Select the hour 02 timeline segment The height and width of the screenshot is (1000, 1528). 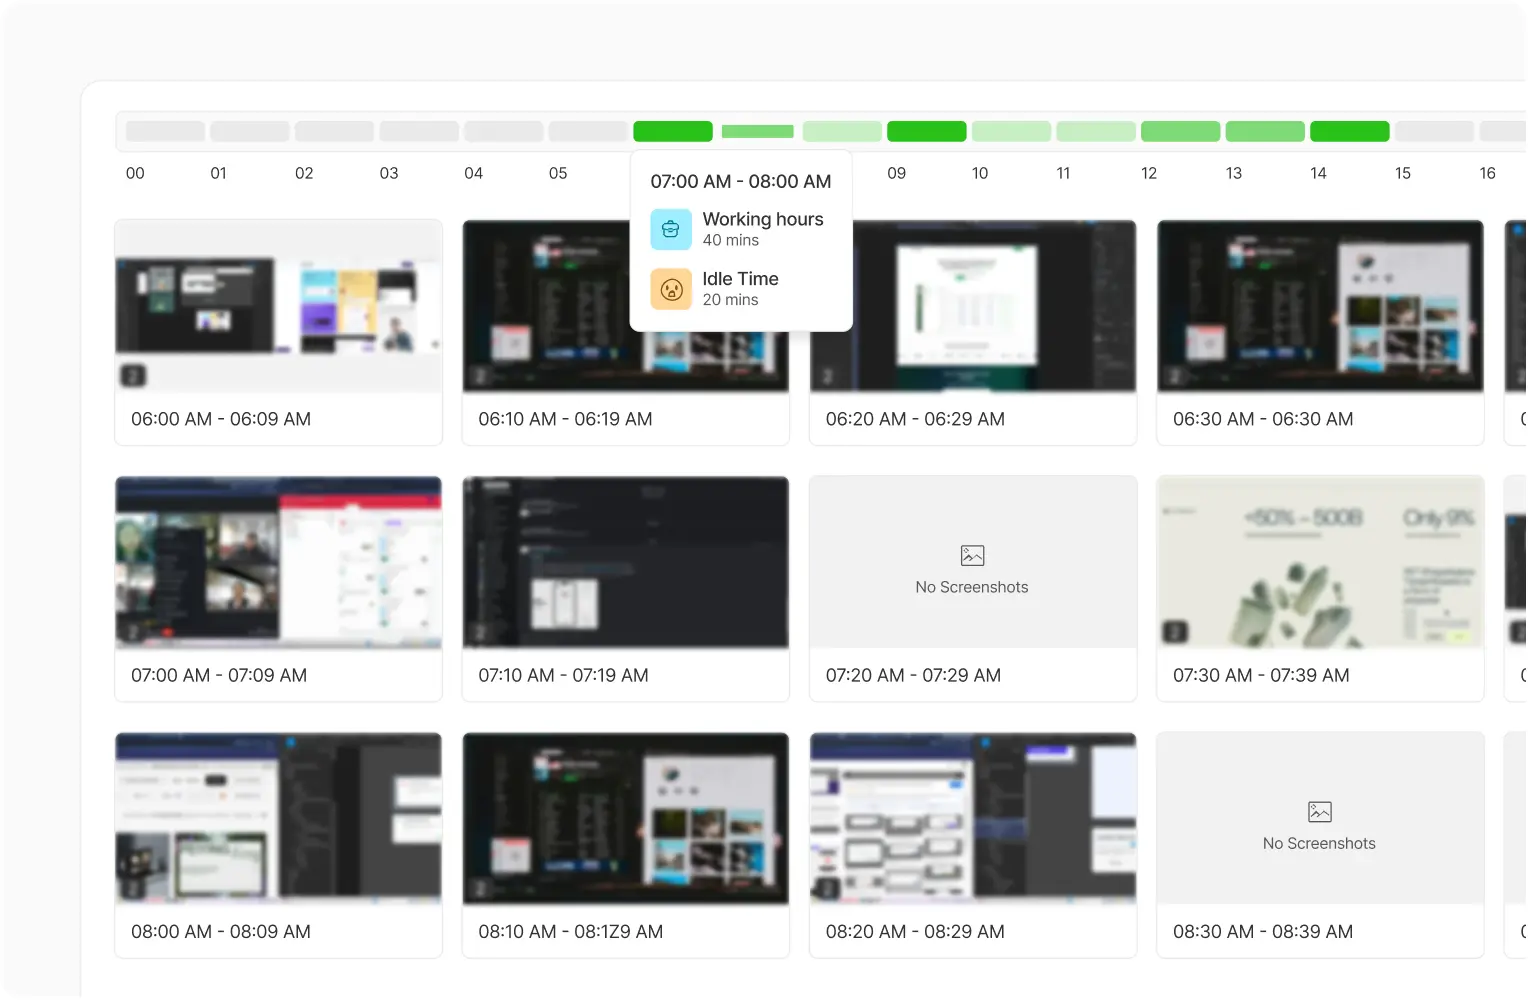point(334,131)
